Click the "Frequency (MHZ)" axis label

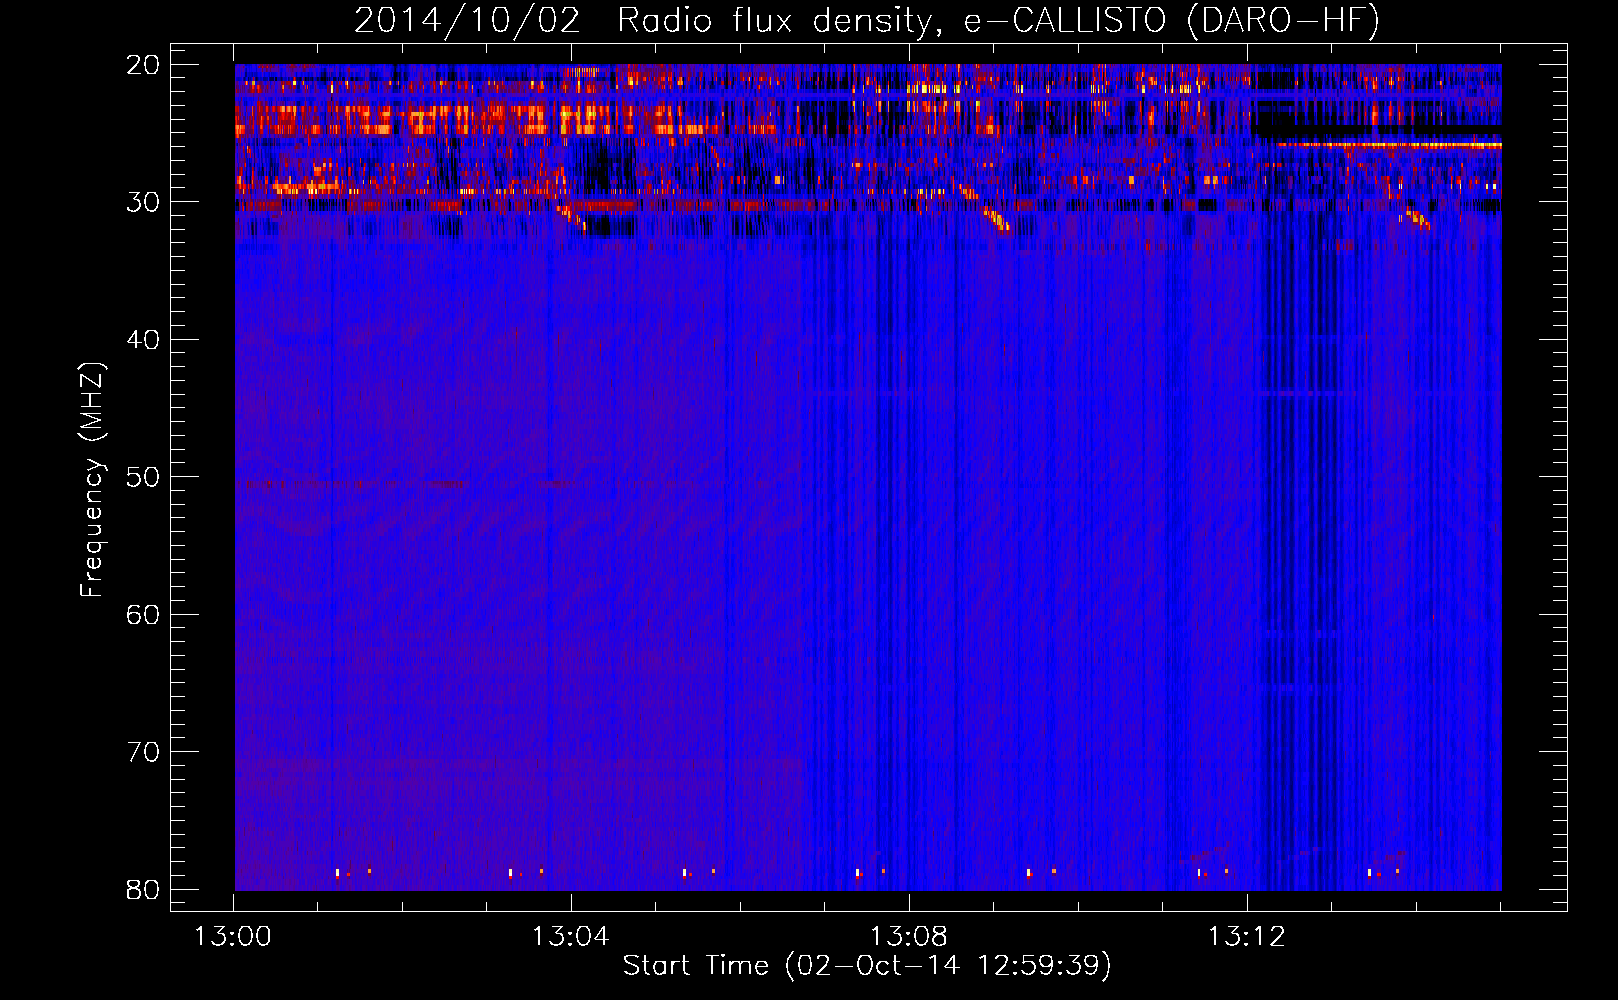[x=92, y=480]
